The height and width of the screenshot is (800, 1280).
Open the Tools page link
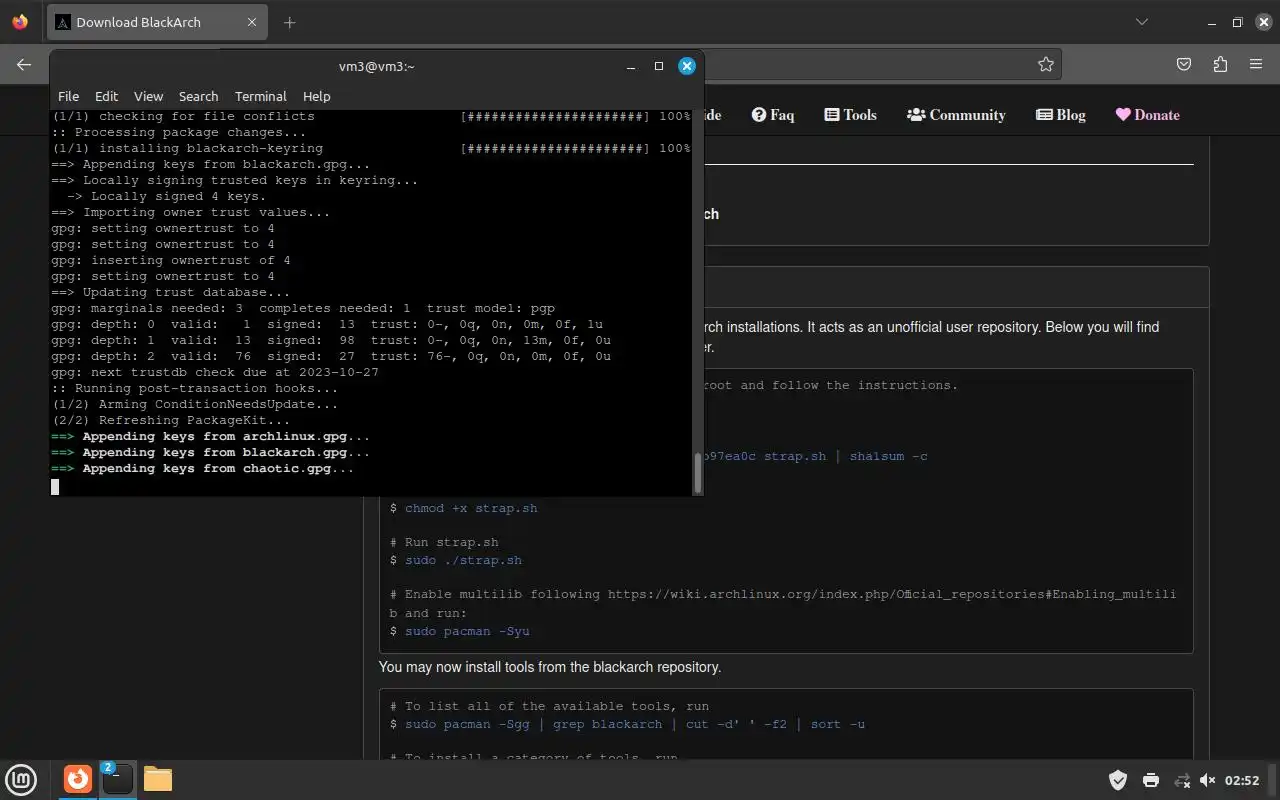click(x=850, y=115)
